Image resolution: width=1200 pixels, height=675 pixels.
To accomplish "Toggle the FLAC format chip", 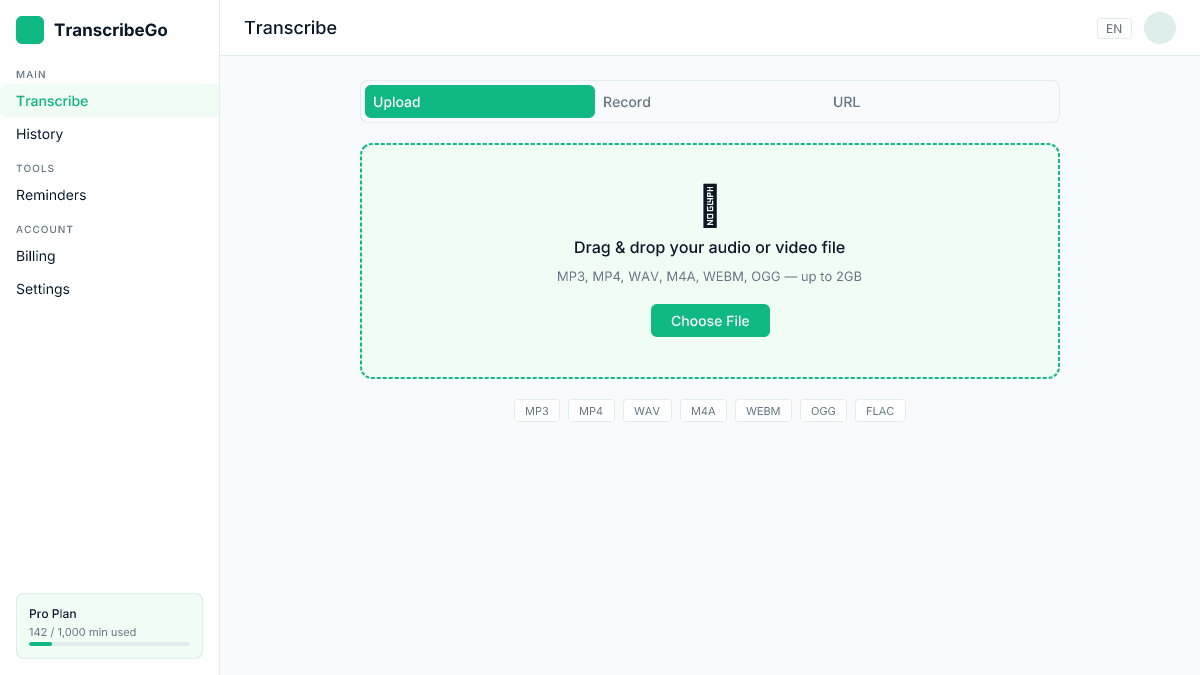I will [880, 410].
